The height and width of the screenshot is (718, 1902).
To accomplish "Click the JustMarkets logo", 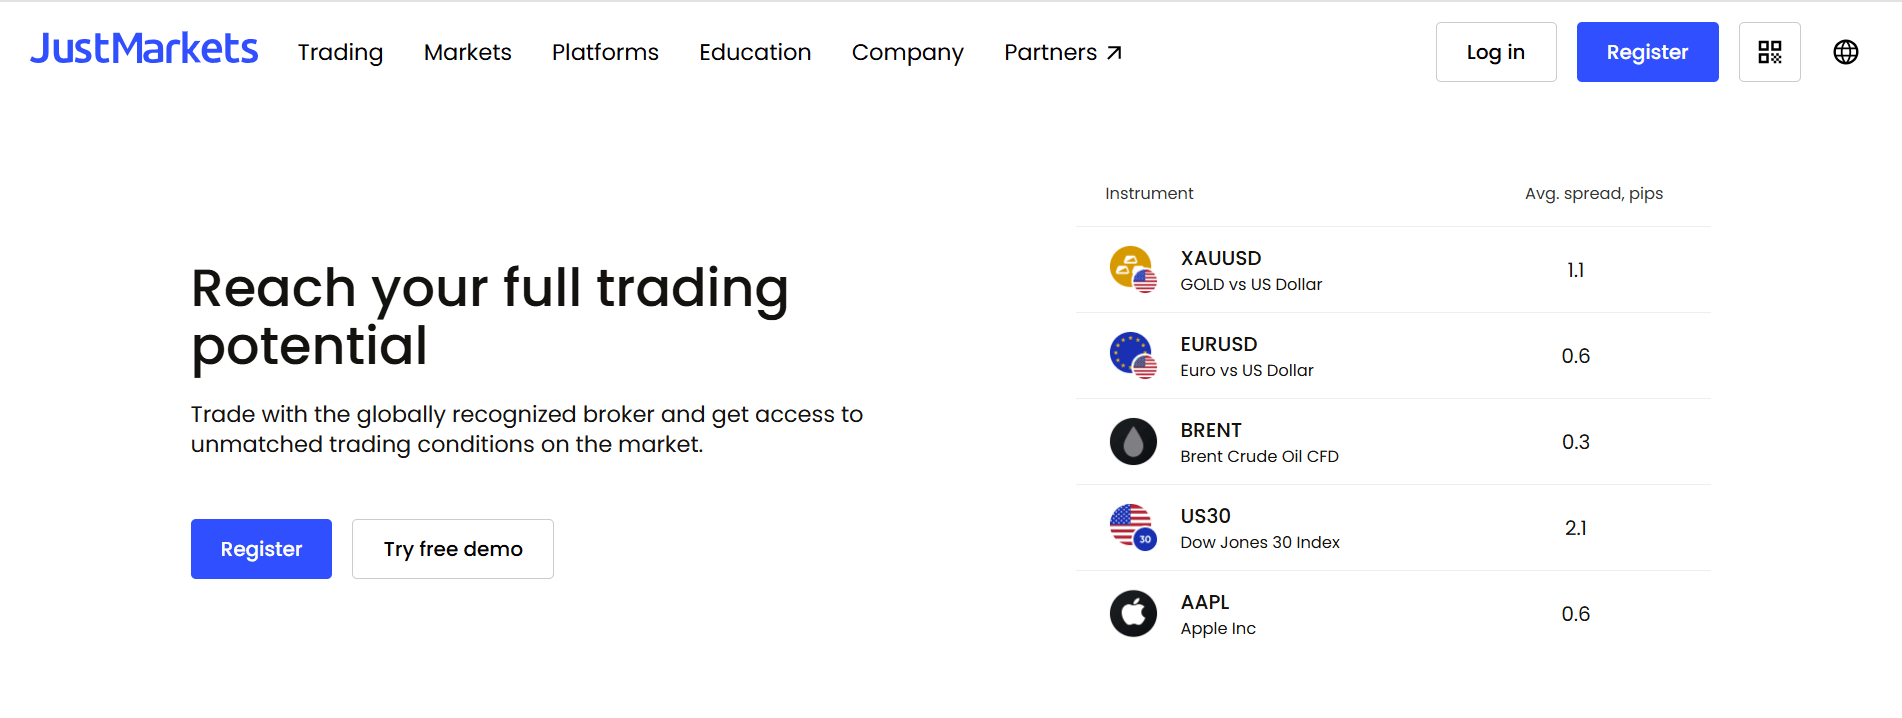I will [144, 49].
